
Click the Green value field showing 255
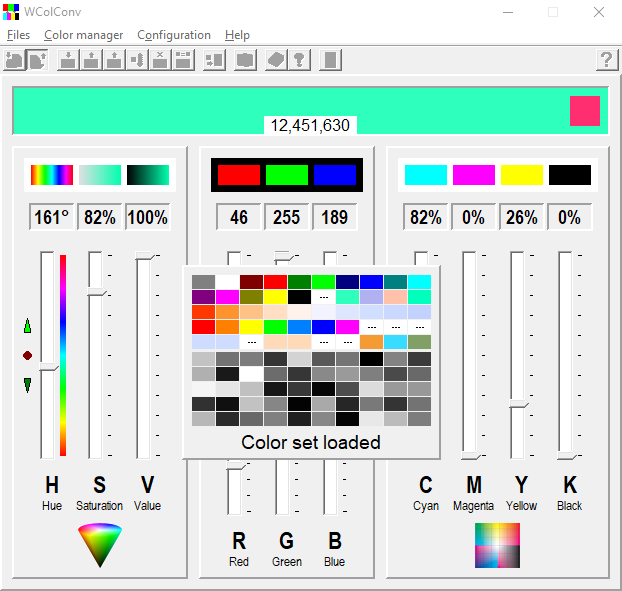click(286, 217)
